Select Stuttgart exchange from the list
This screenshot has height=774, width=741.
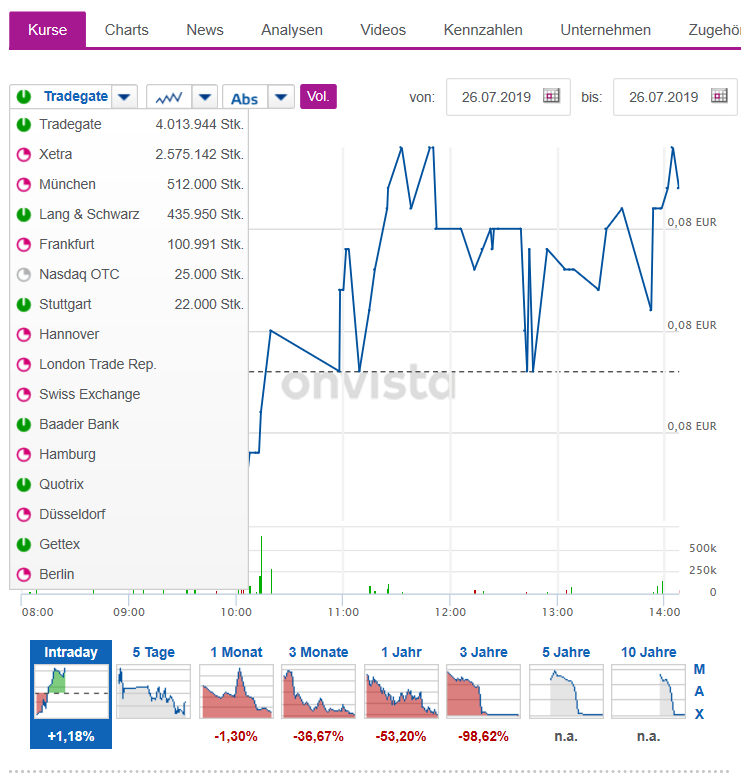(x=65, y=304)
